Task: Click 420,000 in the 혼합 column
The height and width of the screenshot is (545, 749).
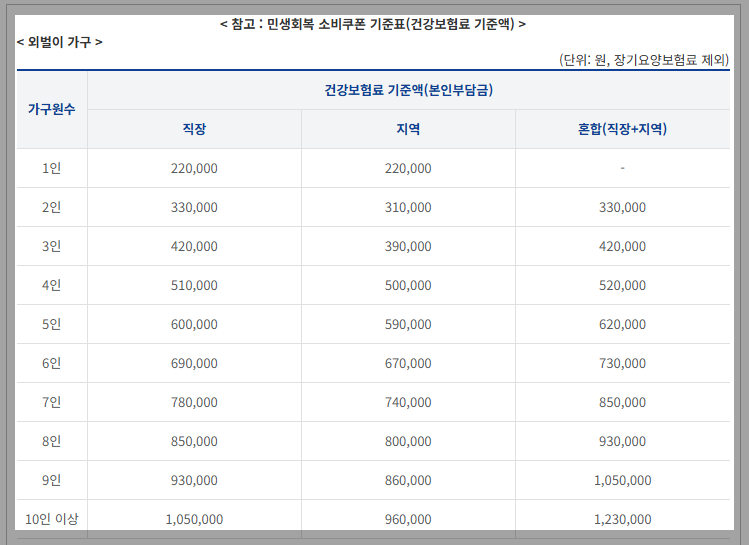Action: [622, 246]
